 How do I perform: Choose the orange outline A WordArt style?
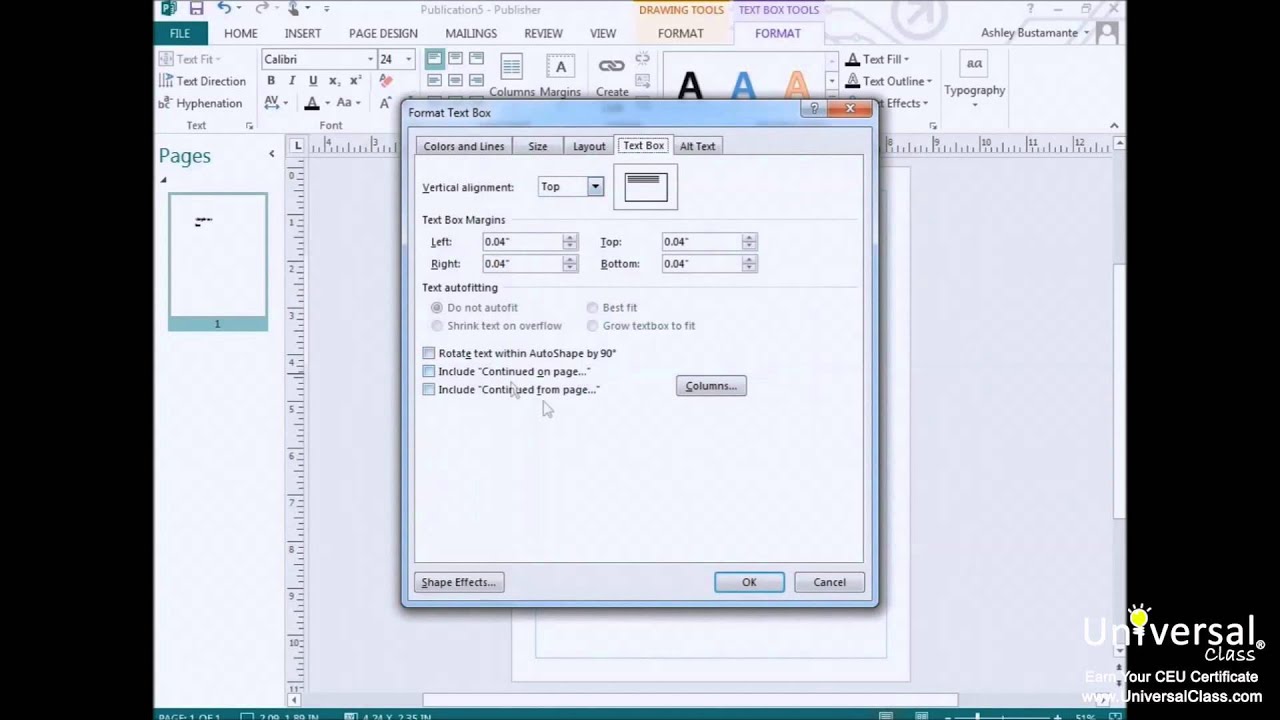[796, 85]
